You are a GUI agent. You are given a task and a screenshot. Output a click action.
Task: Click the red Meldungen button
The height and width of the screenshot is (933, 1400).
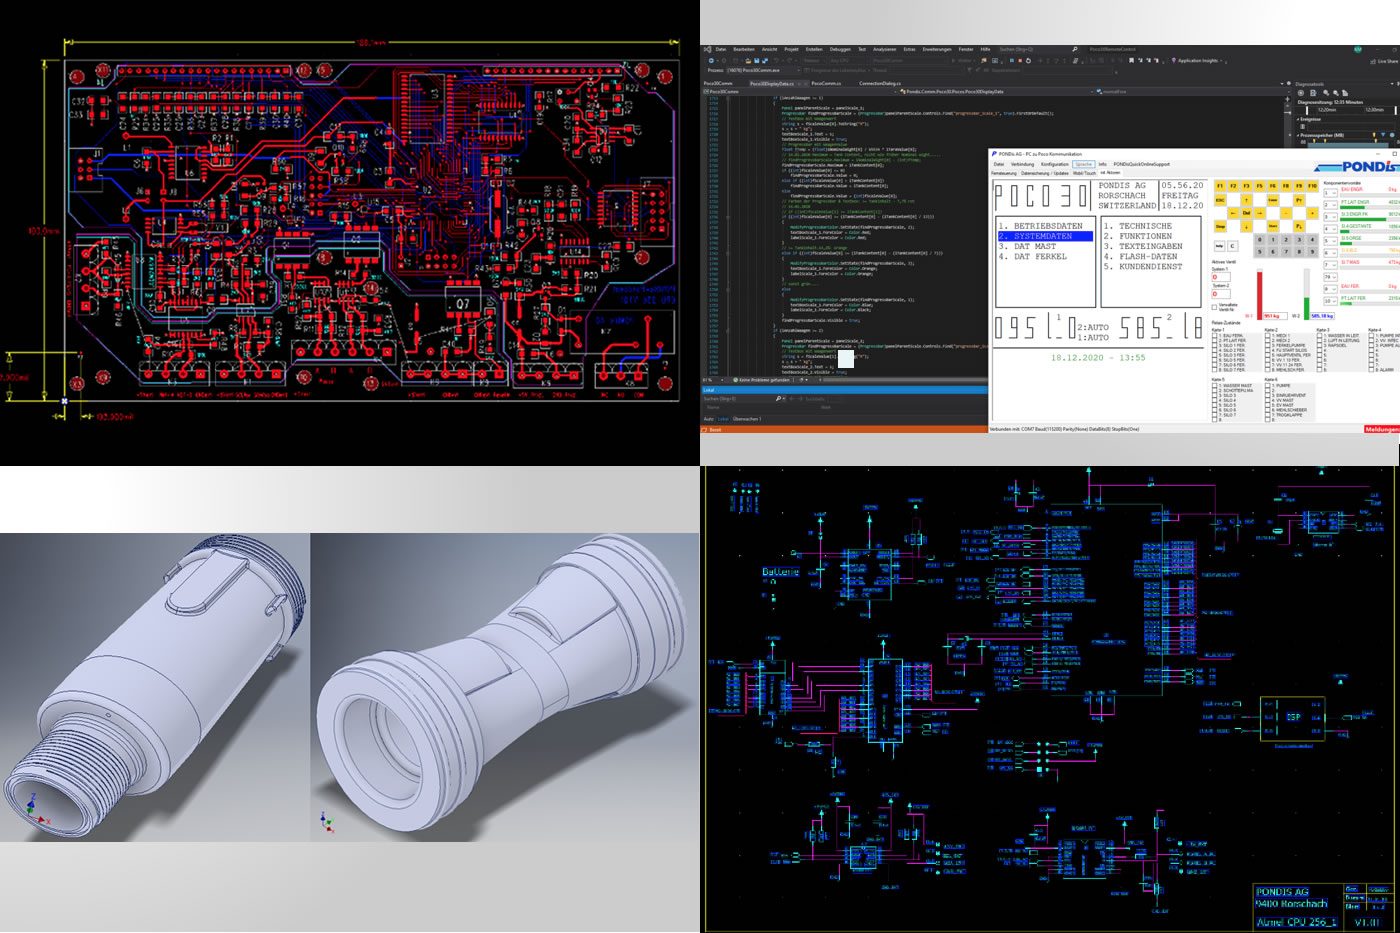1382,429
